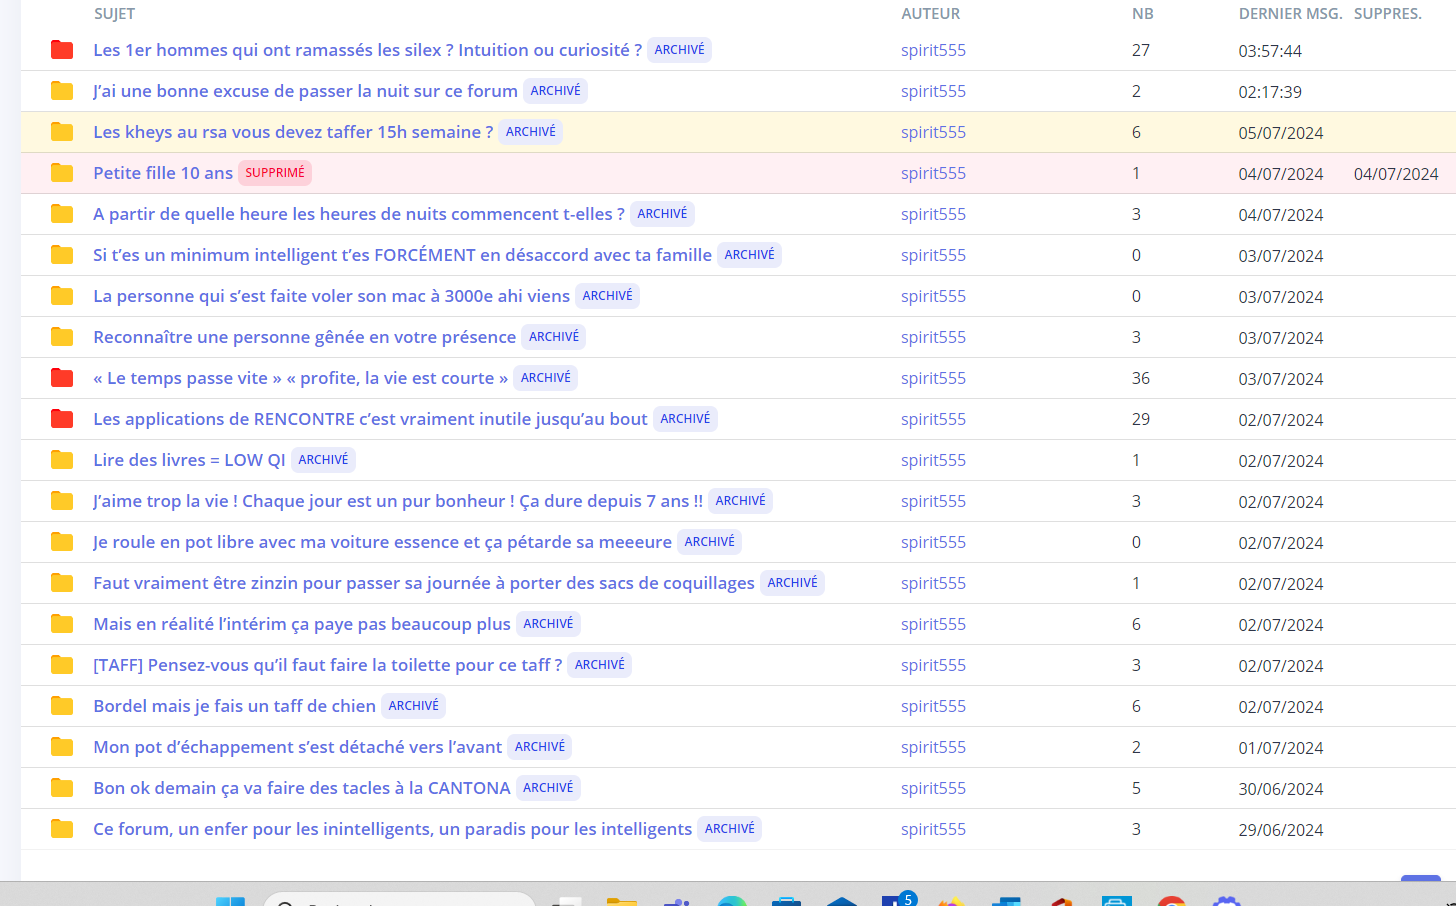Click the deletion date '04/07/2024' in the SUPPRES. column

point(1396,174)
